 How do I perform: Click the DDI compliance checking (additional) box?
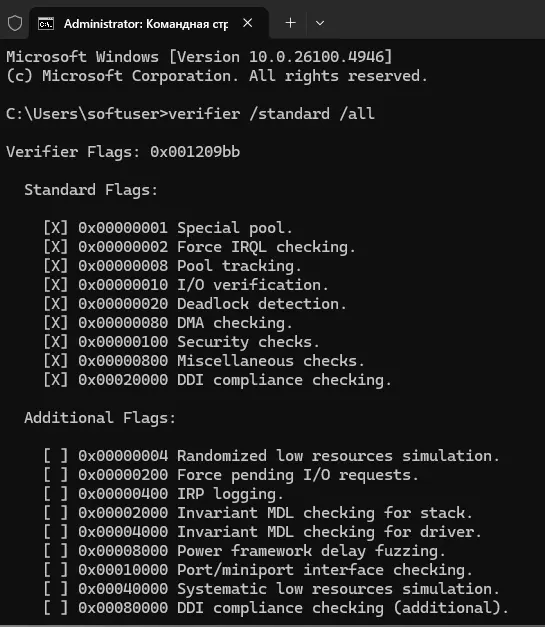point(56,608)
